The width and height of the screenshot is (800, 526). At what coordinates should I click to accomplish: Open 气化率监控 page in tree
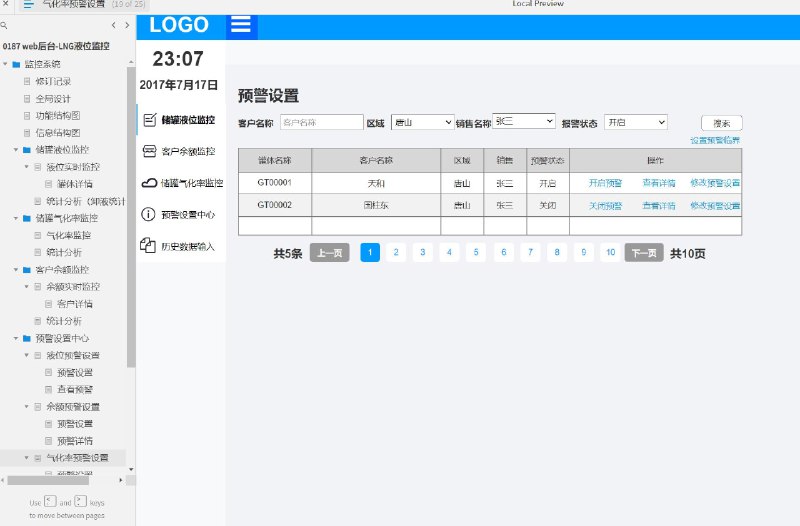coord(68,236)
